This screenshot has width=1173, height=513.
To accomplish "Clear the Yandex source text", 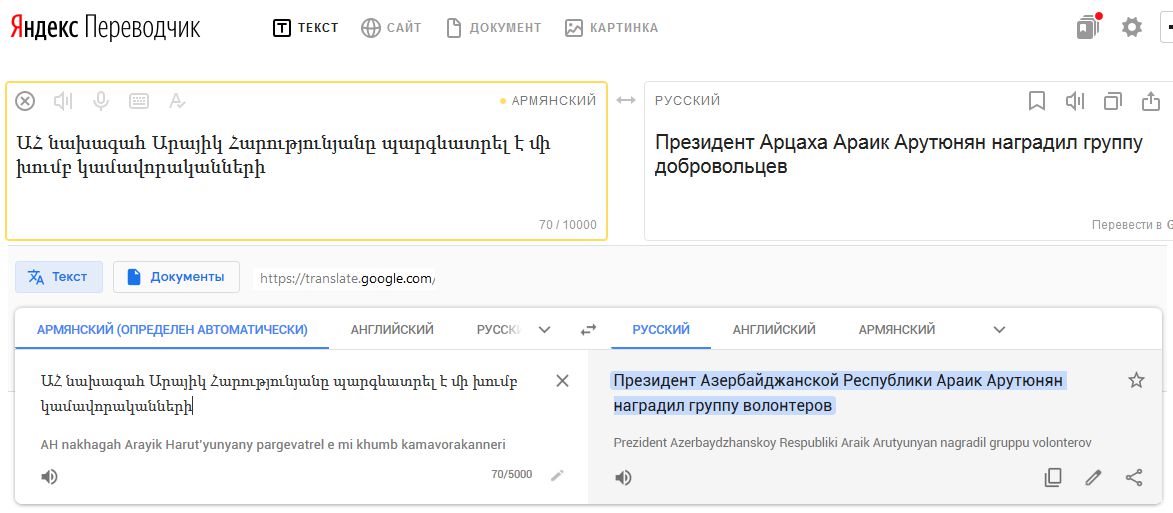I will coord(25,100).
